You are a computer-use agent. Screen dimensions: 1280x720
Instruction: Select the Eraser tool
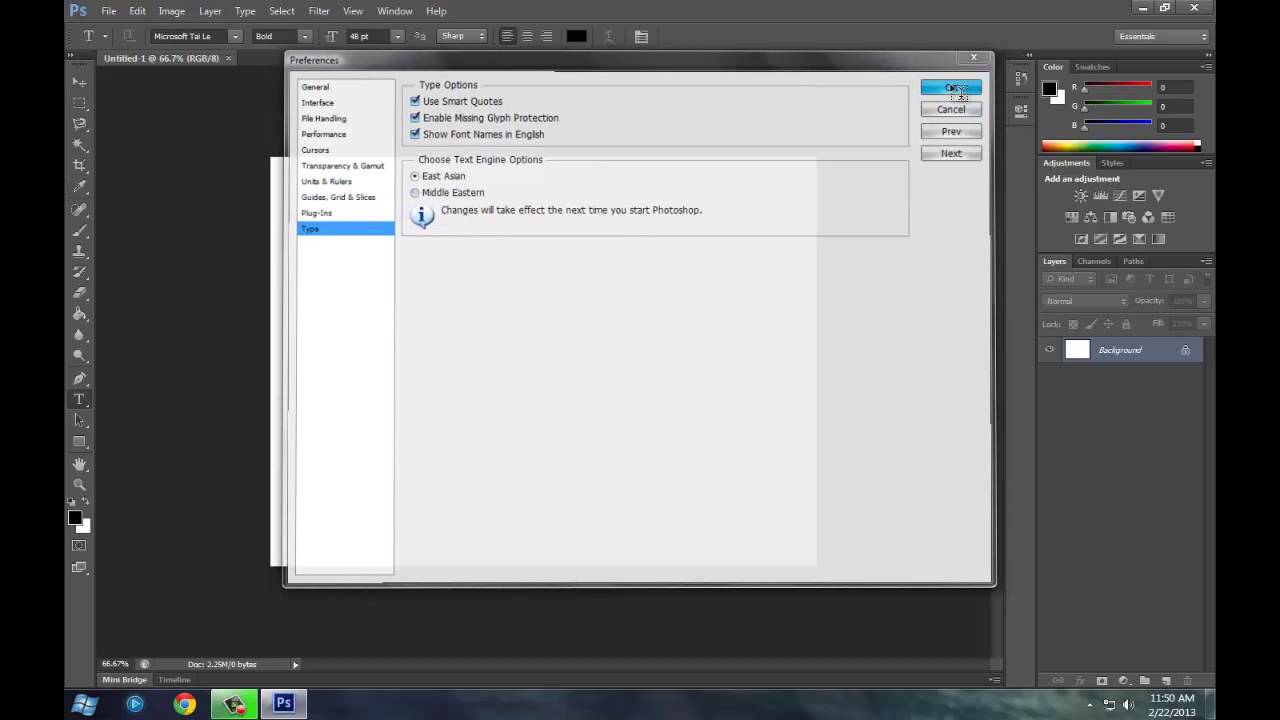(x=79, y=294)
